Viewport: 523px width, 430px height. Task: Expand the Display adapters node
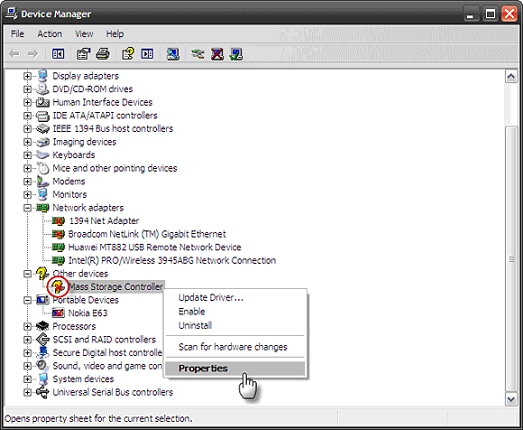point(27,76)
